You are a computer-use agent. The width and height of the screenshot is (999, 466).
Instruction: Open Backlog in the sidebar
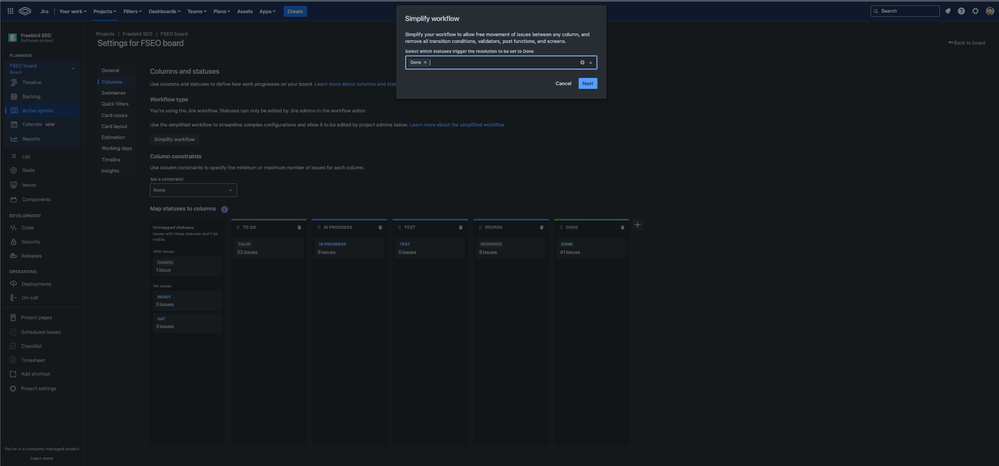[32, 97]
